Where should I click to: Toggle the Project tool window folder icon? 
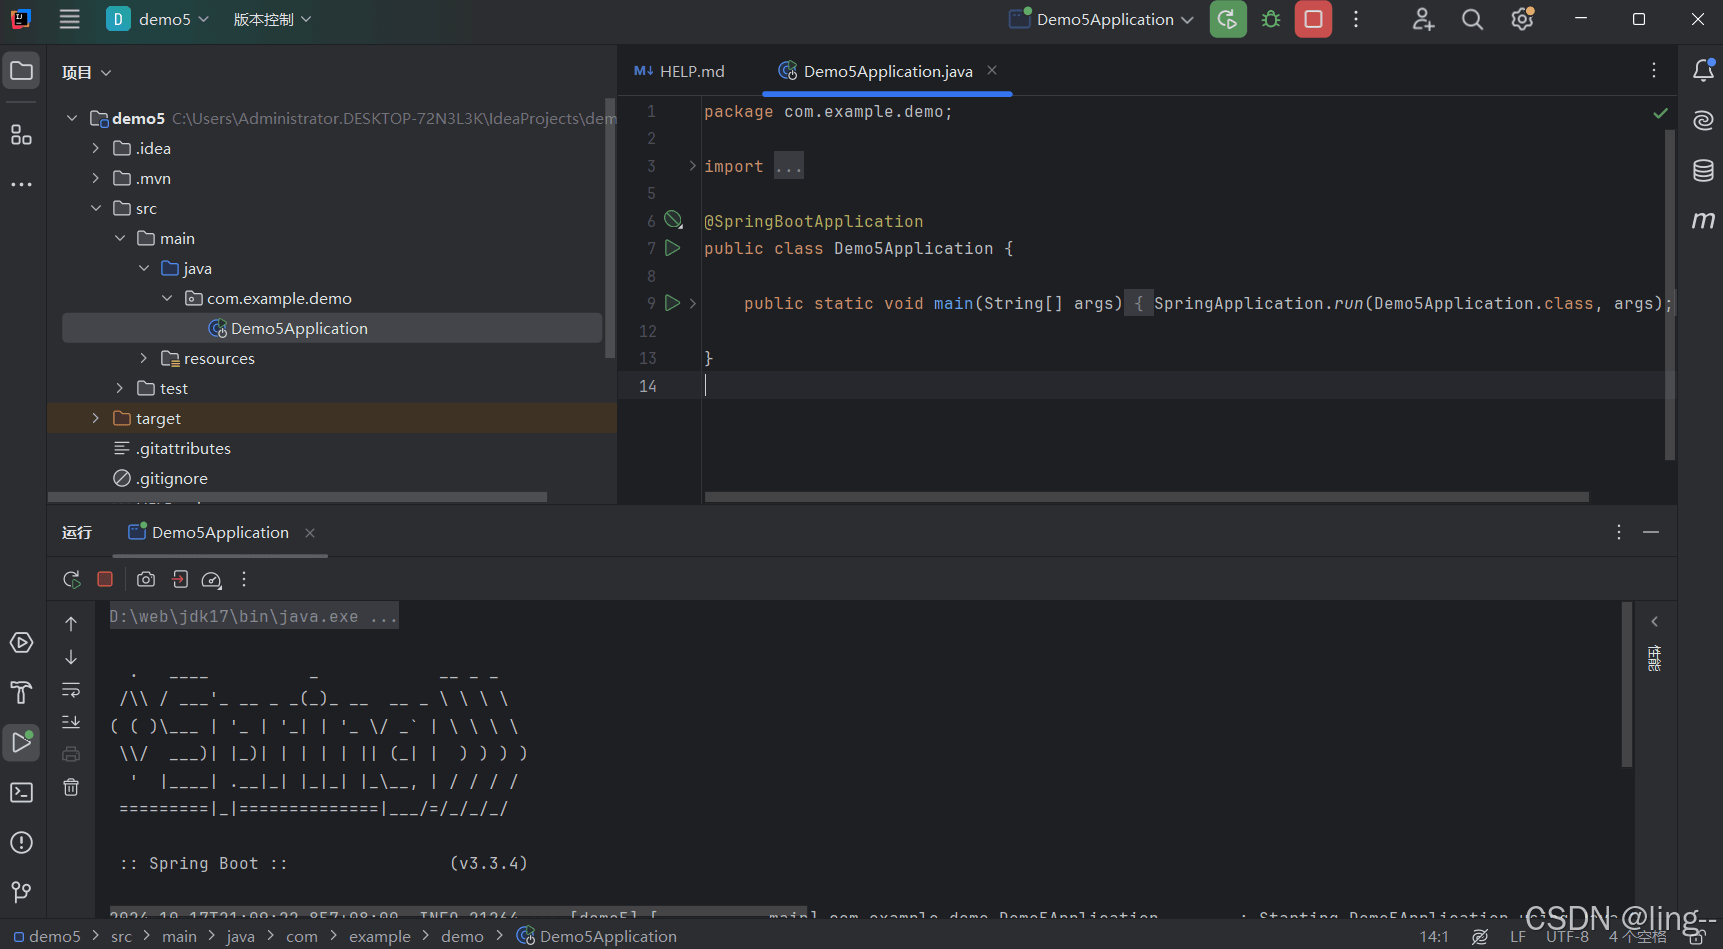pos(21,71)
